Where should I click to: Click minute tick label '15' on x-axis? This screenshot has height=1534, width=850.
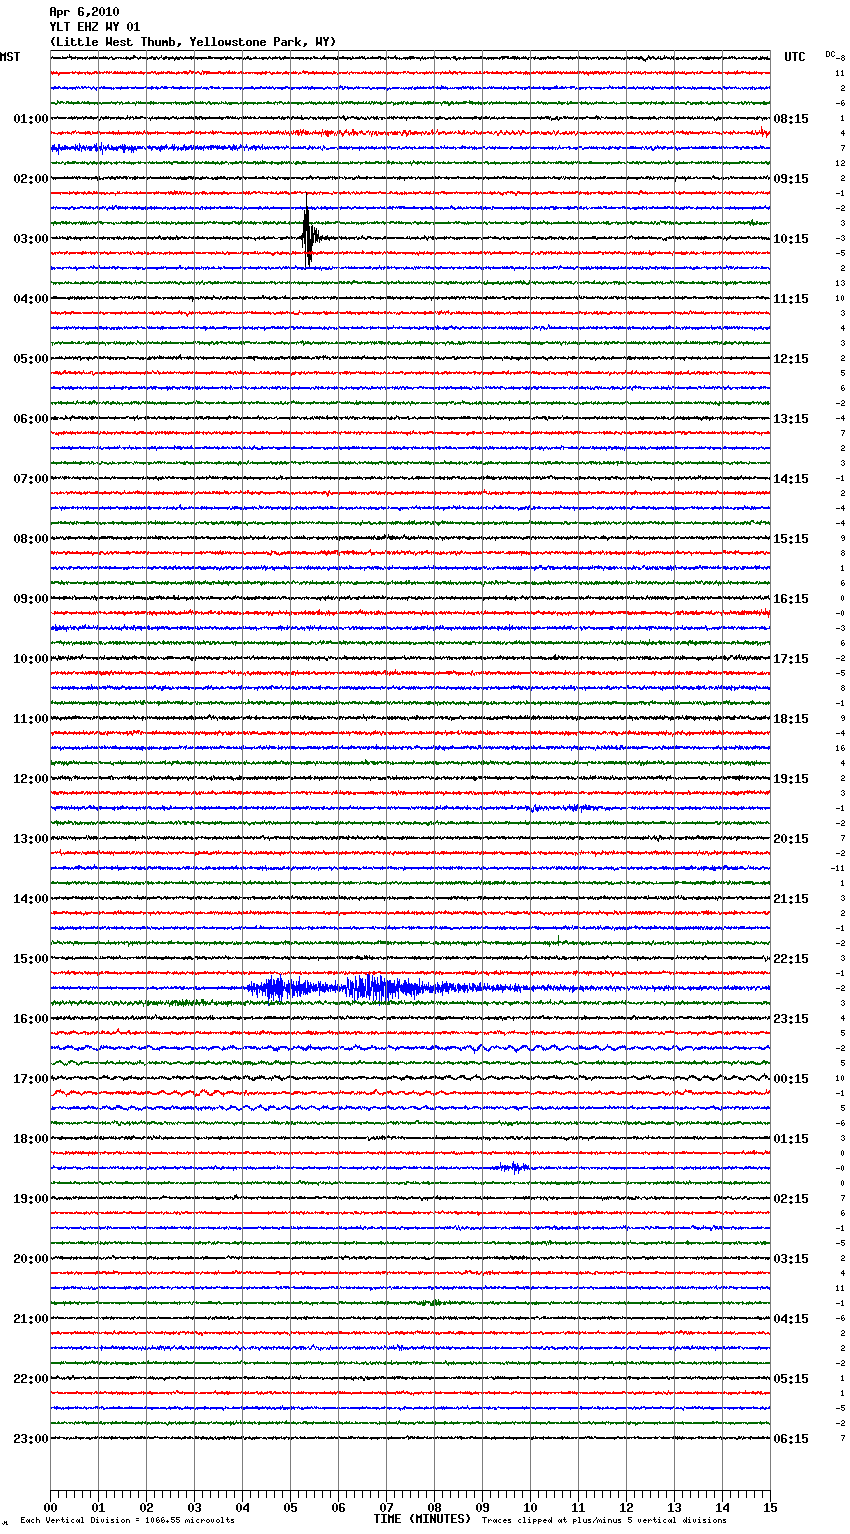pos(770,1507)
